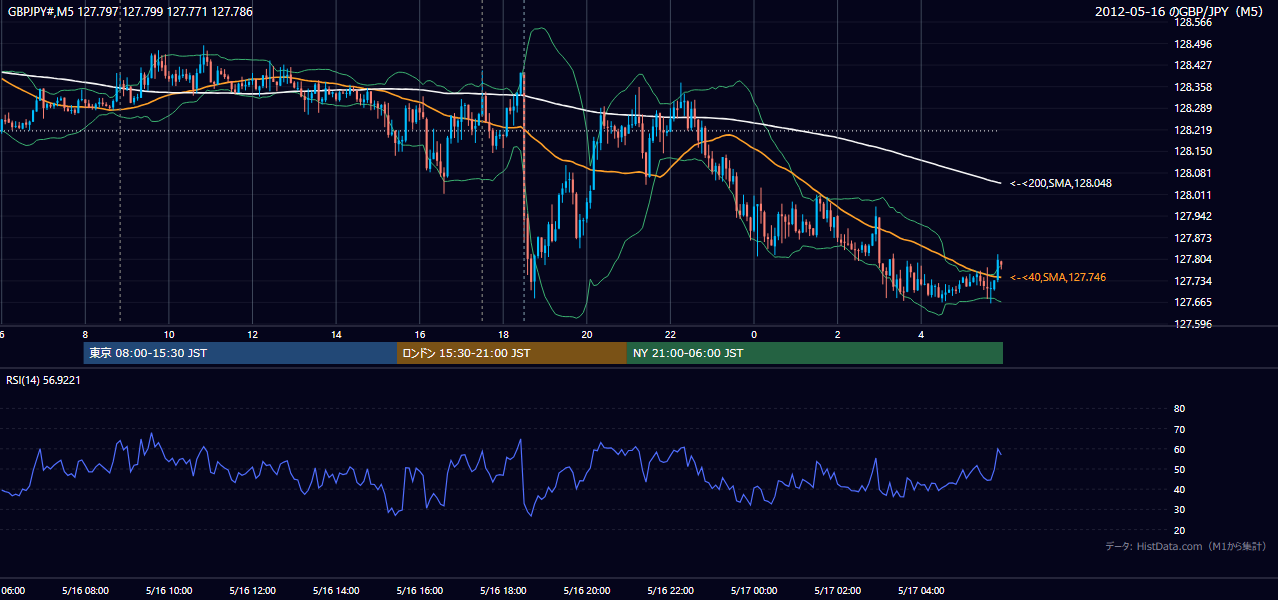Click hour label 16 under the price chart
Image resolution: width=1278 pixels, height=600 pixels.
(x=420, y=334)
